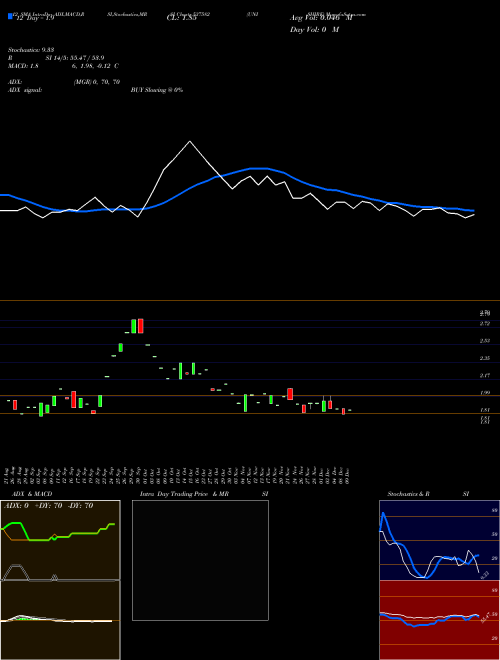Click the 'SI 14/3: 55.47 / 58.9' reading
This screenshot has height=660, width=500.
pyautogui.click(x=75, y=58)
